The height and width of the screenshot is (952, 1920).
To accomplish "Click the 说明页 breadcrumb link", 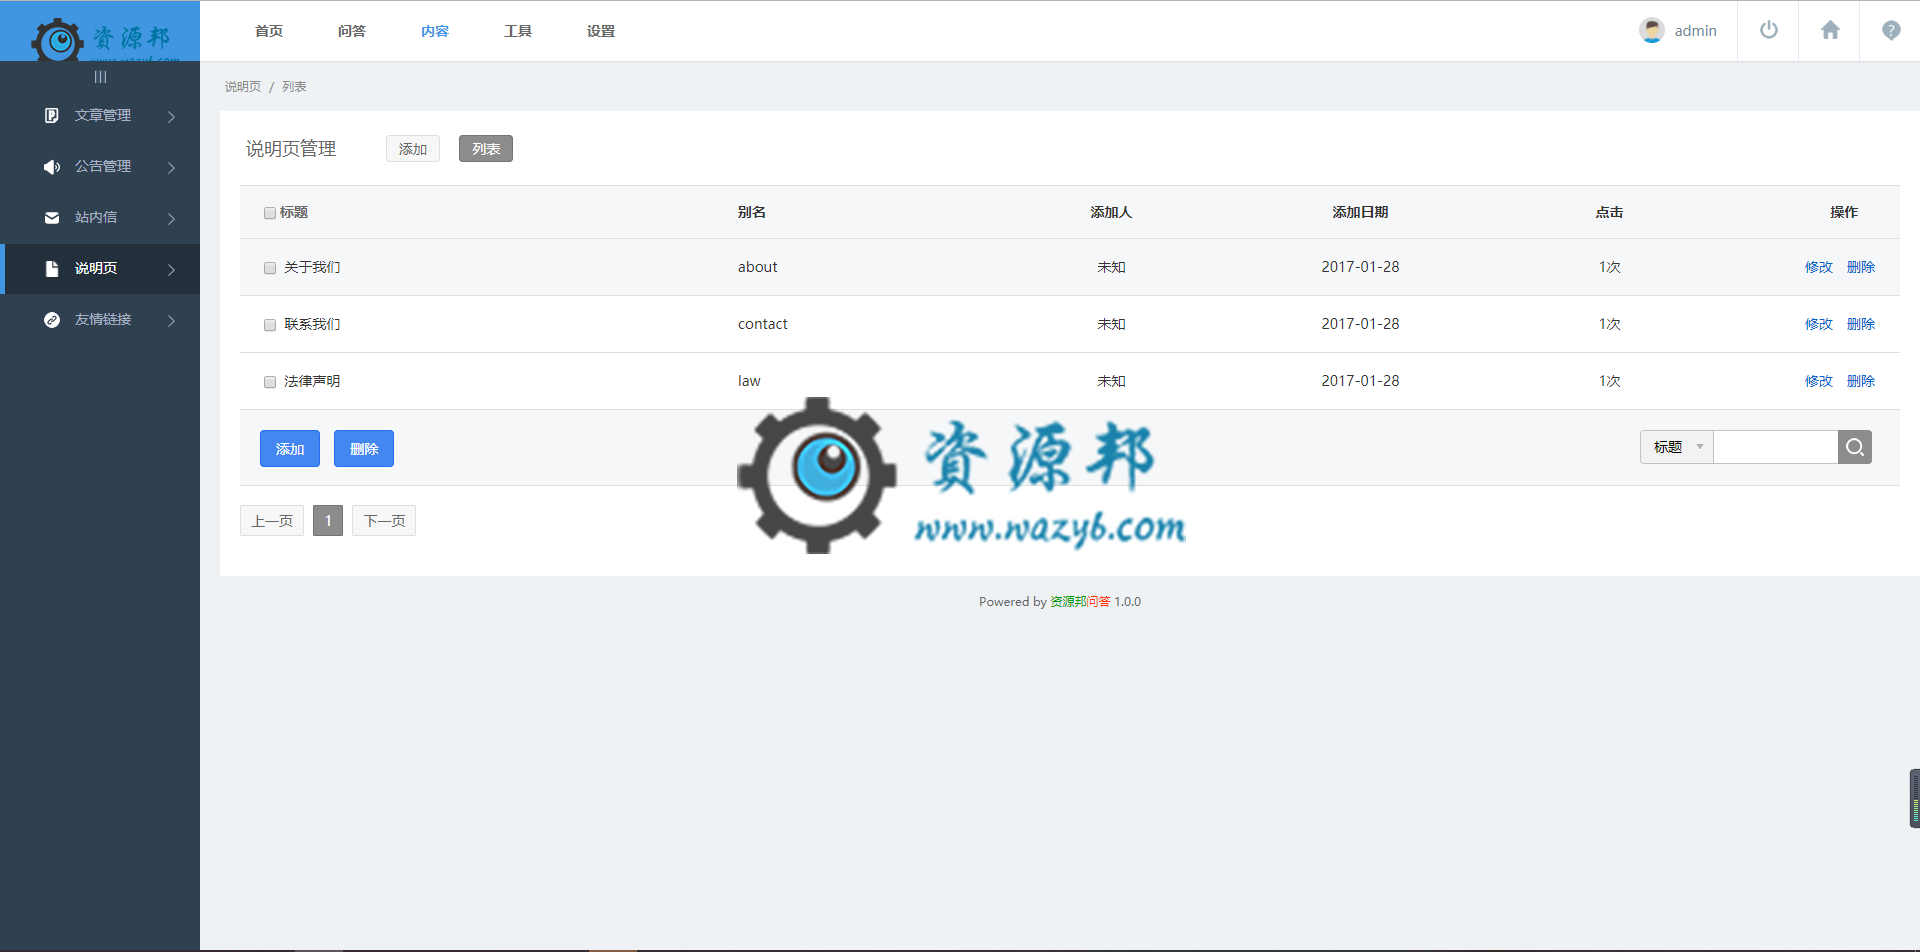I will click(243, 87).
